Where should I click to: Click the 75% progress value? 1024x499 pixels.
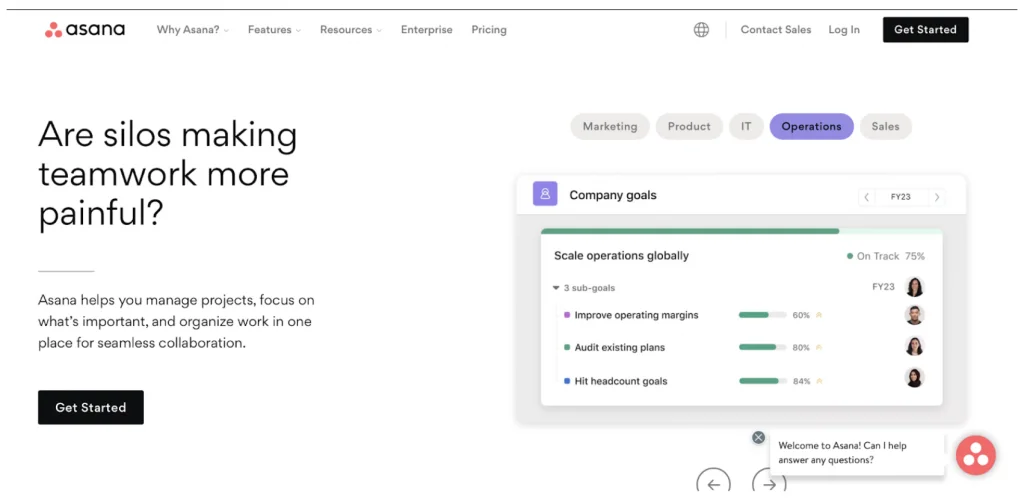pyautogui.click(x=914, y=256)
